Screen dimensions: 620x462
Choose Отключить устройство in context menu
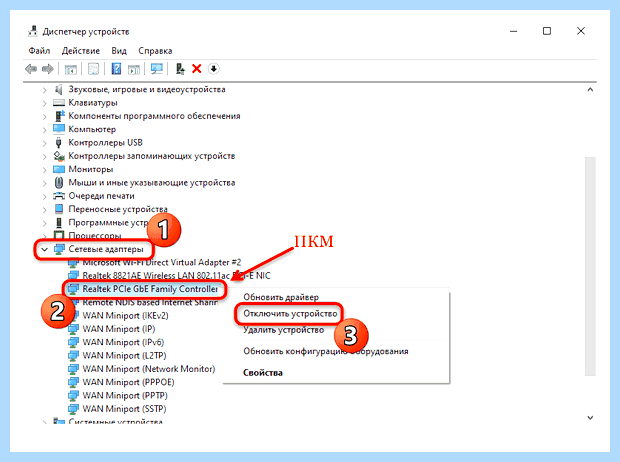pyautogui.click(x=290, y=314)
